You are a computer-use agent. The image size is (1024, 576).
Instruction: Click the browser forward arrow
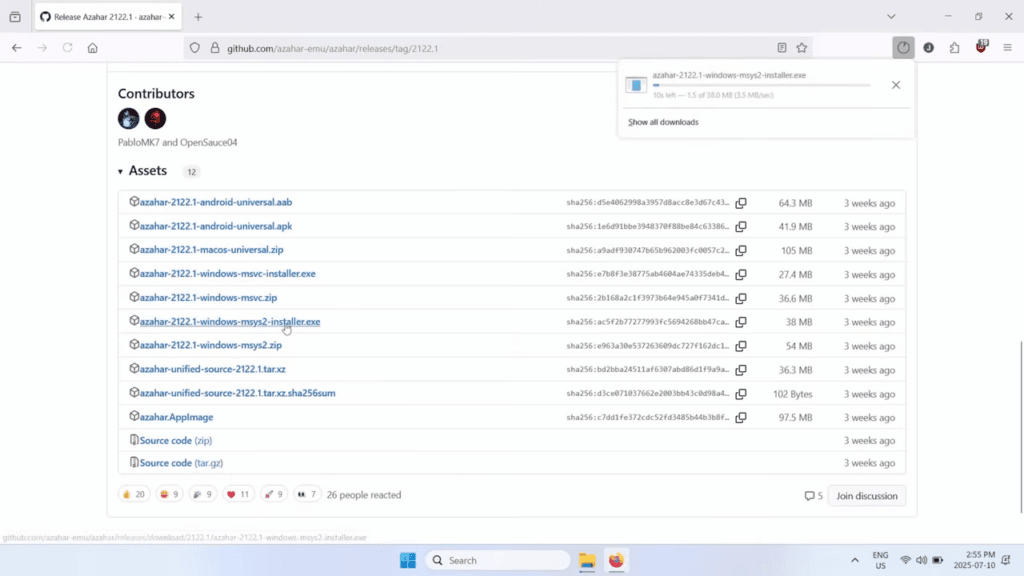coord(42,48)
